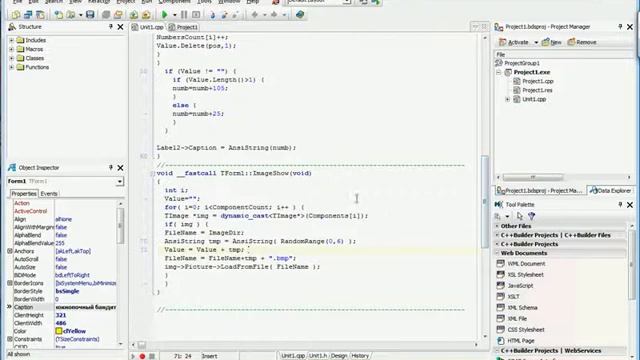Open the Design bottom tab
Screen dimensions: 640x360
pos(339,356)
